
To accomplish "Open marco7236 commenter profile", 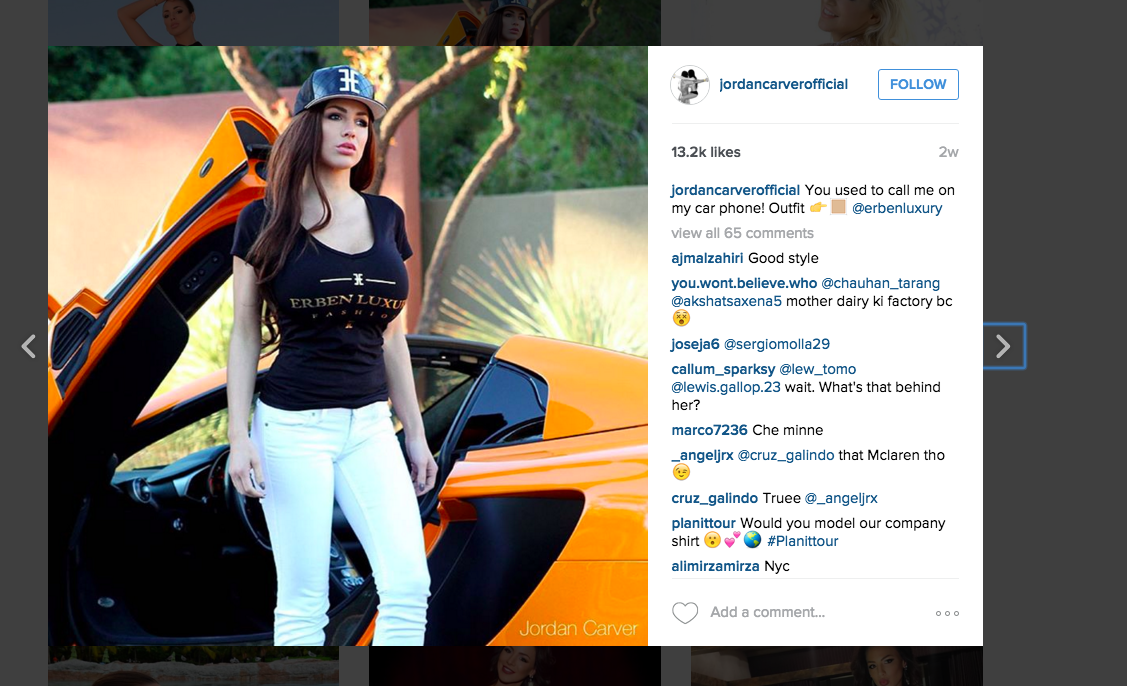I will pos(709,430).
